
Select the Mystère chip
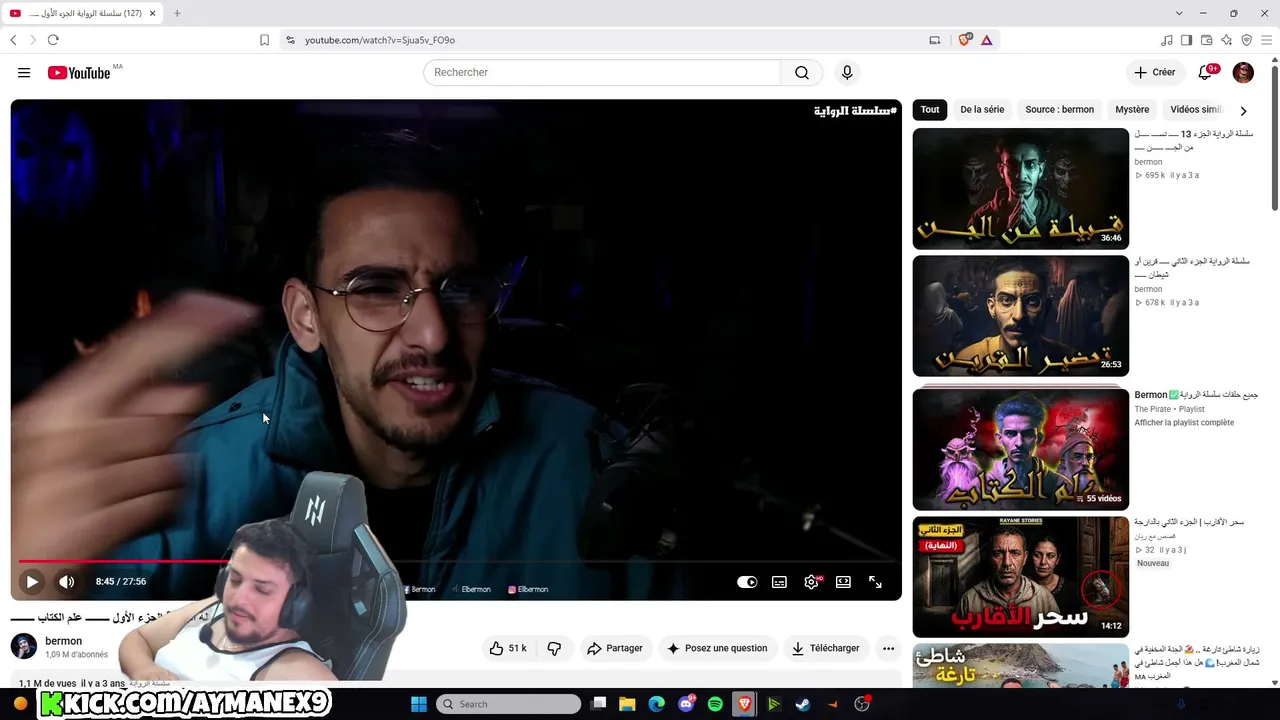tap(1132, 110)
